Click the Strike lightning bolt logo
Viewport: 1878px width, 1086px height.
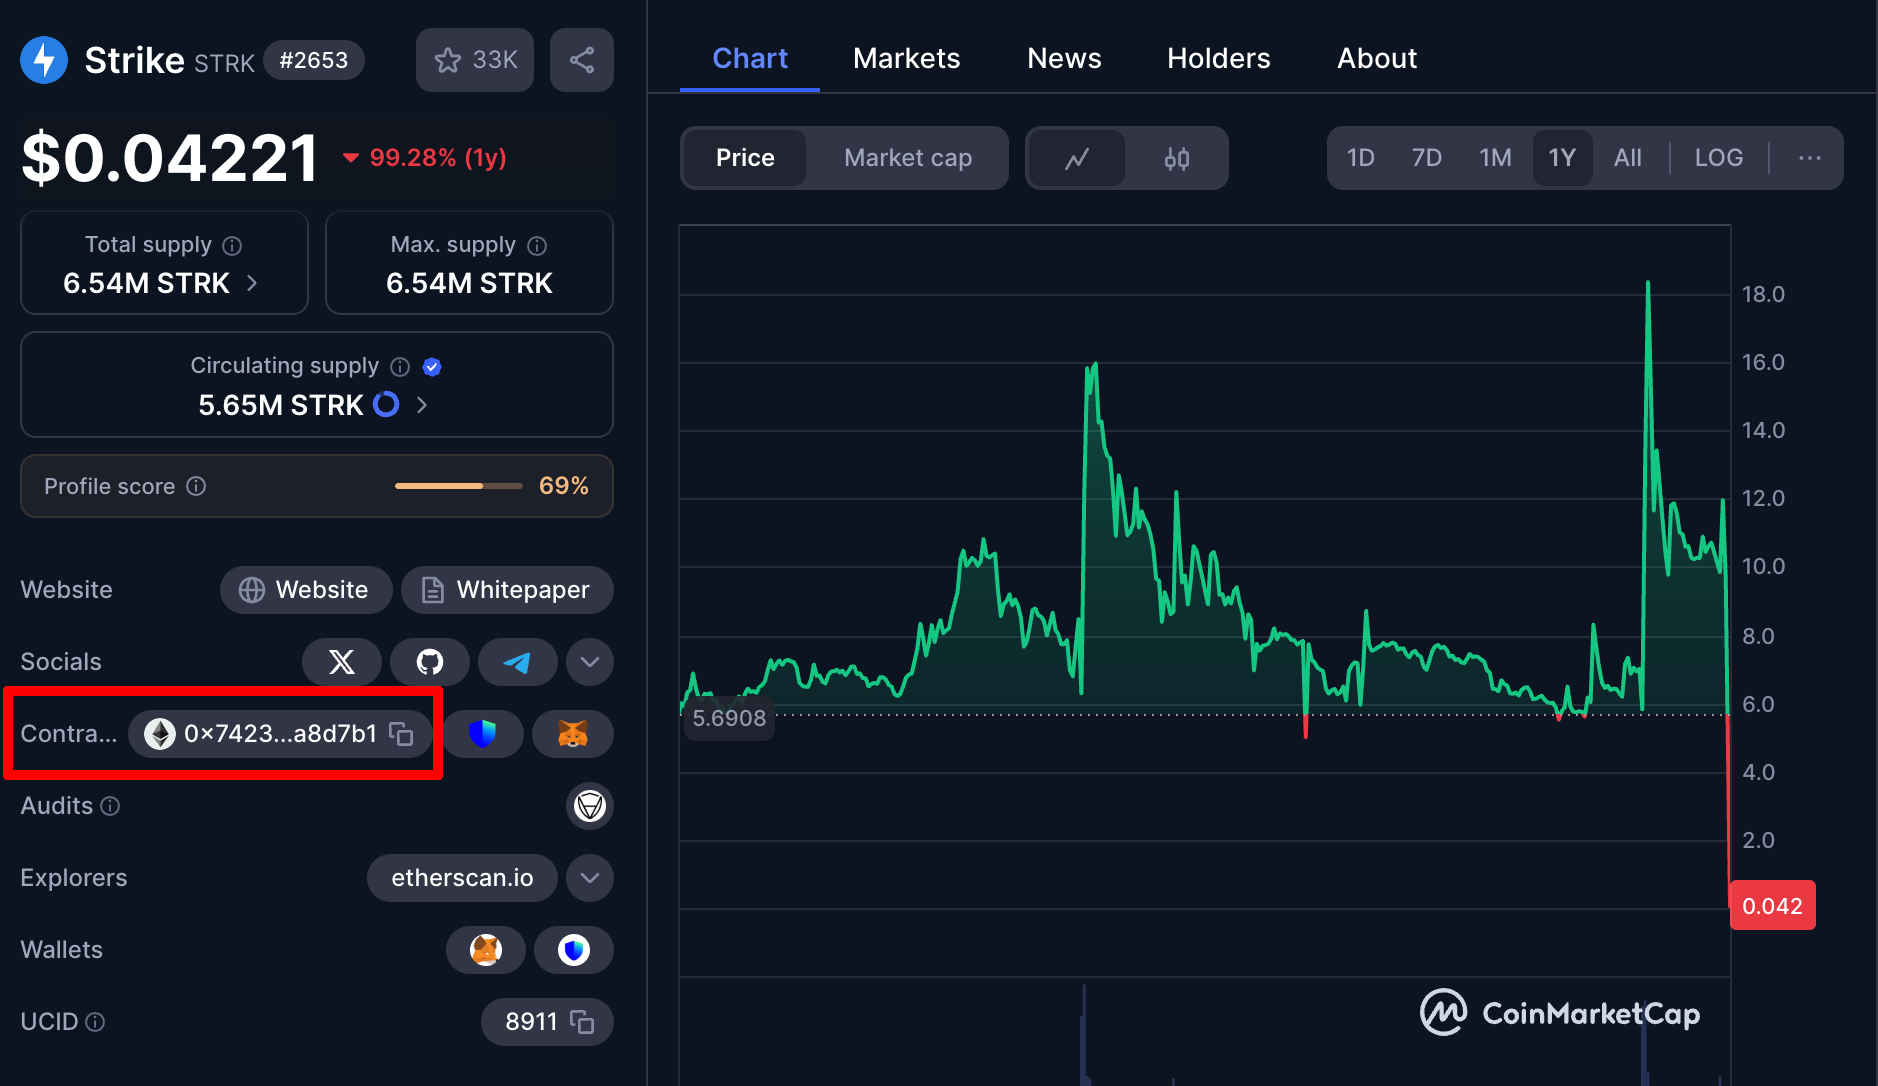(44, 60)
